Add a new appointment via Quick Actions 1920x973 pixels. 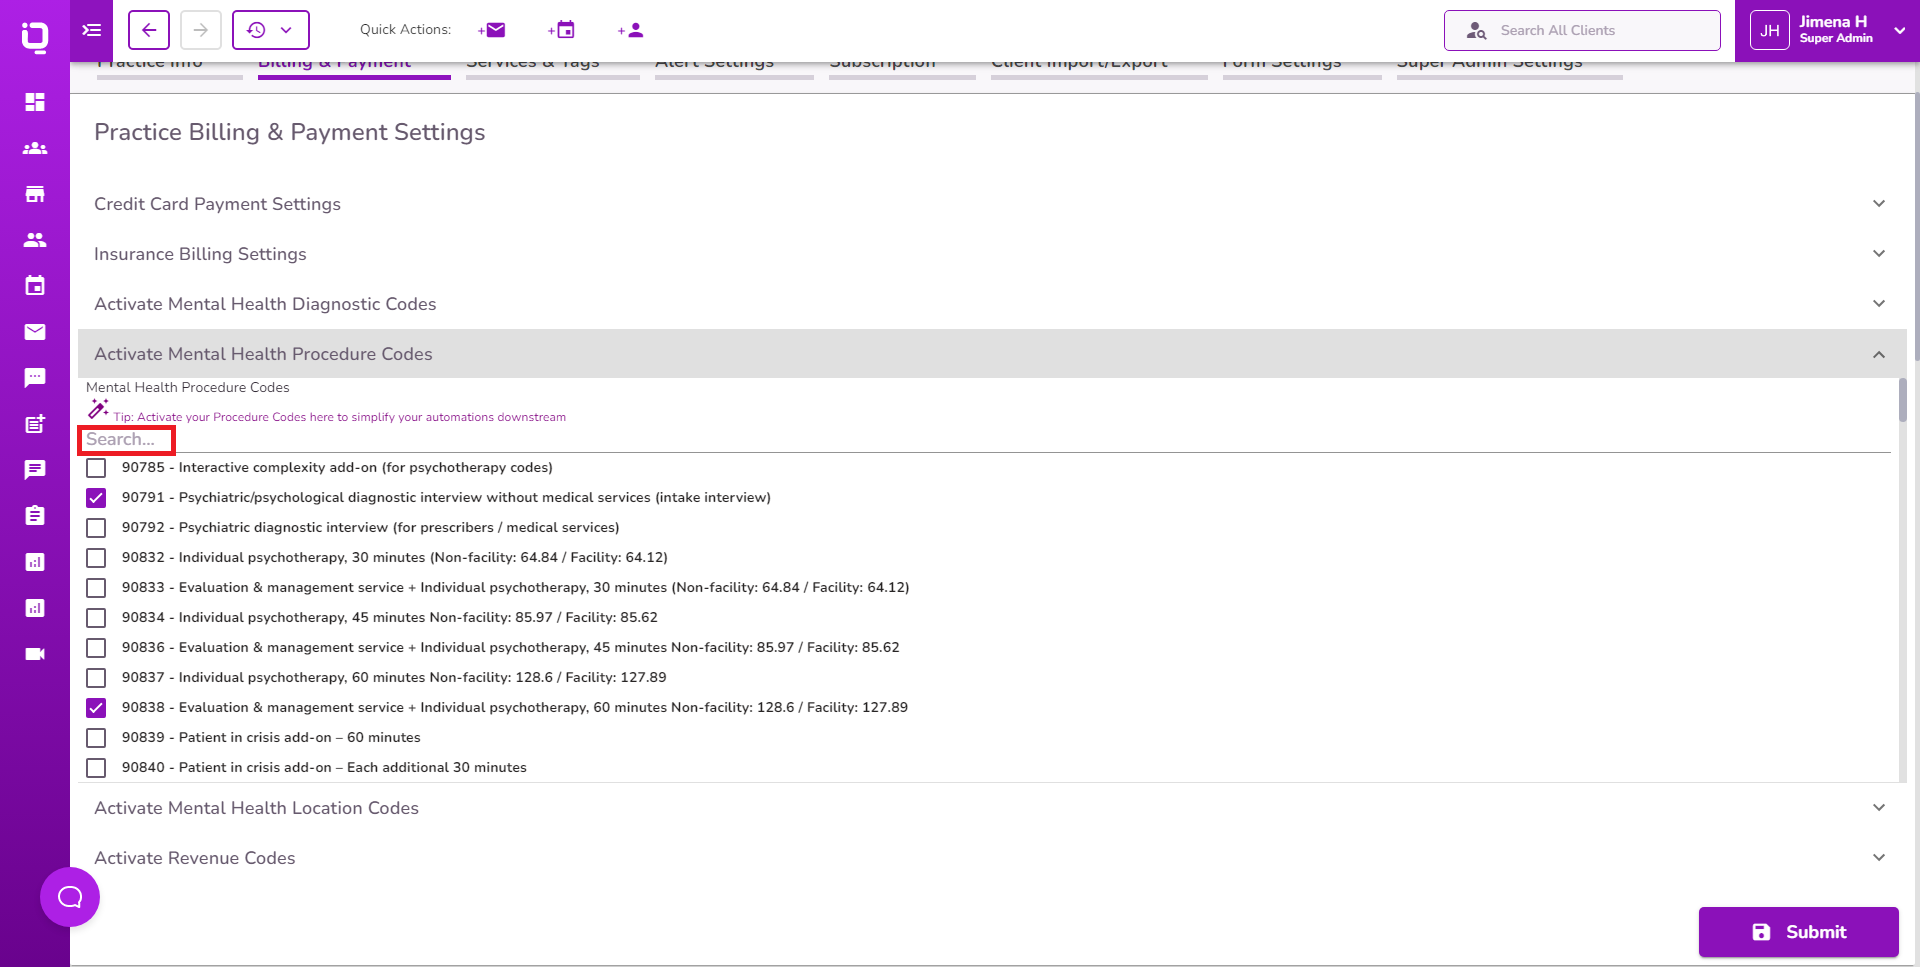tap(561, 30)
